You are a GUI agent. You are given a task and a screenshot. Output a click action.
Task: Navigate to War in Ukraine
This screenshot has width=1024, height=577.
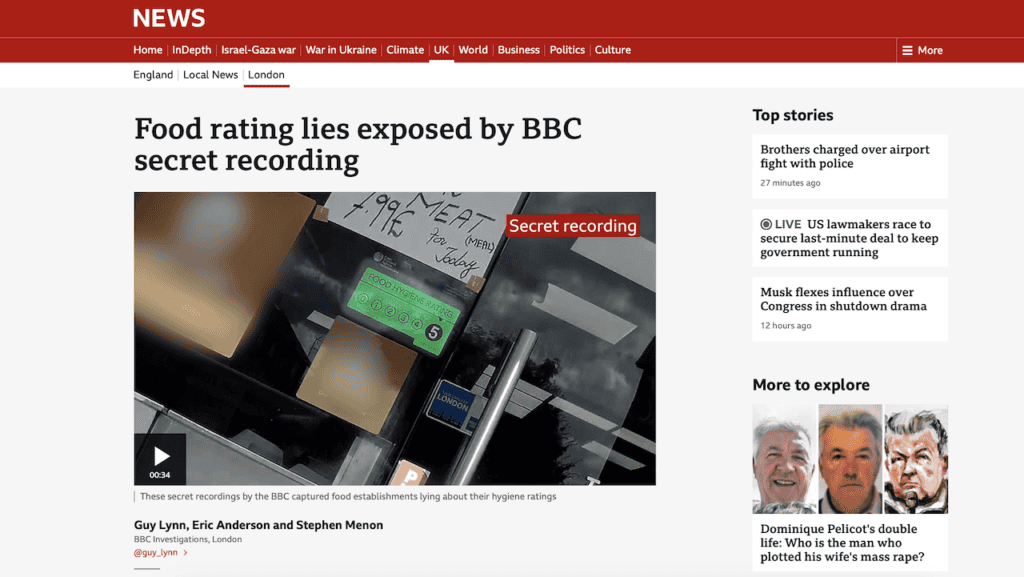tap(341, 50)
